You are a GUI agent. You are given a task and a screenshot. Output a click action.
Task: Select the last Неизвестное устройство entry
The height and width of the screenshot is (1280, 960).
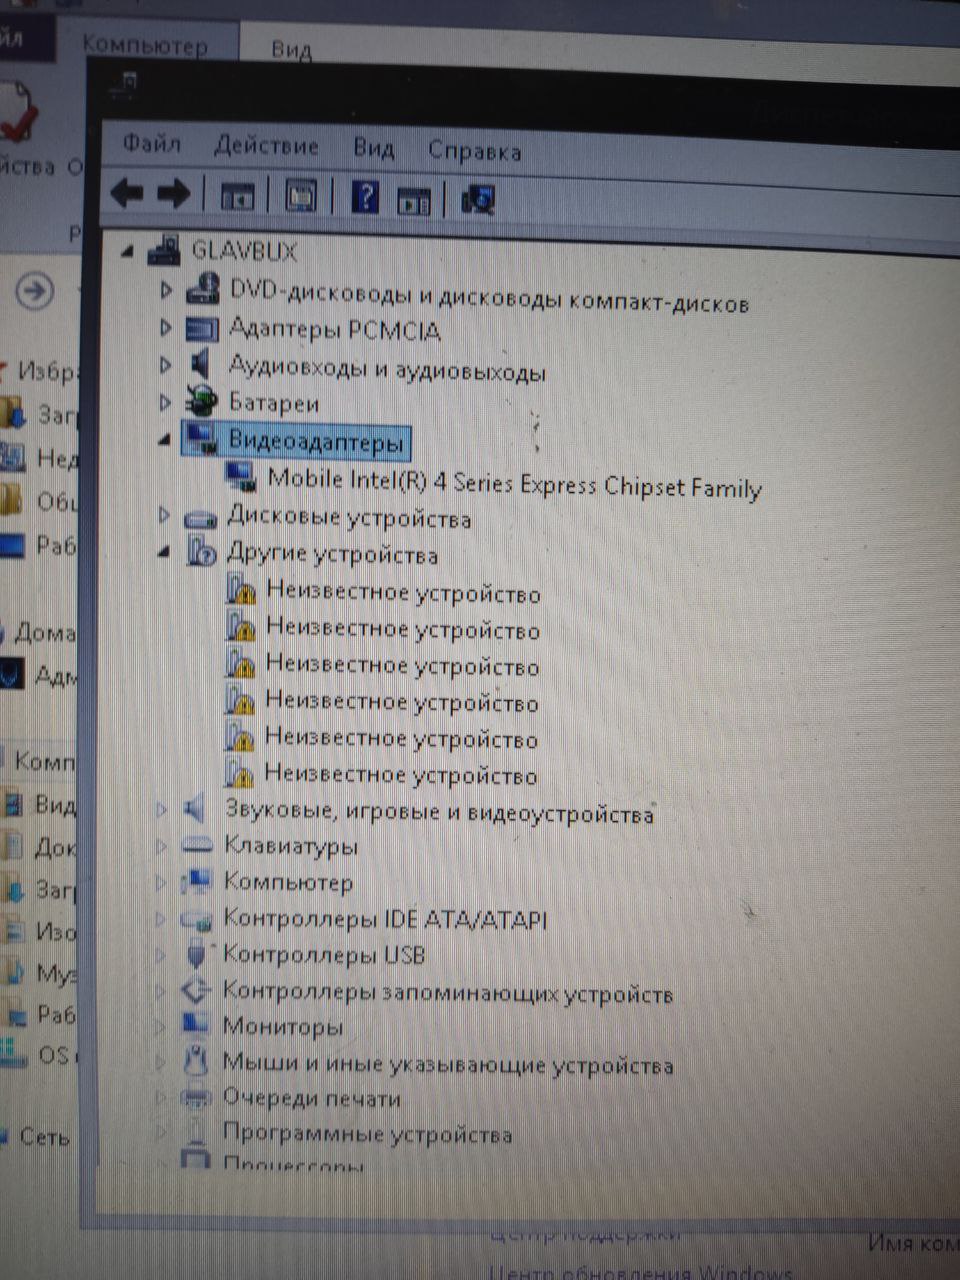[400, 775]
